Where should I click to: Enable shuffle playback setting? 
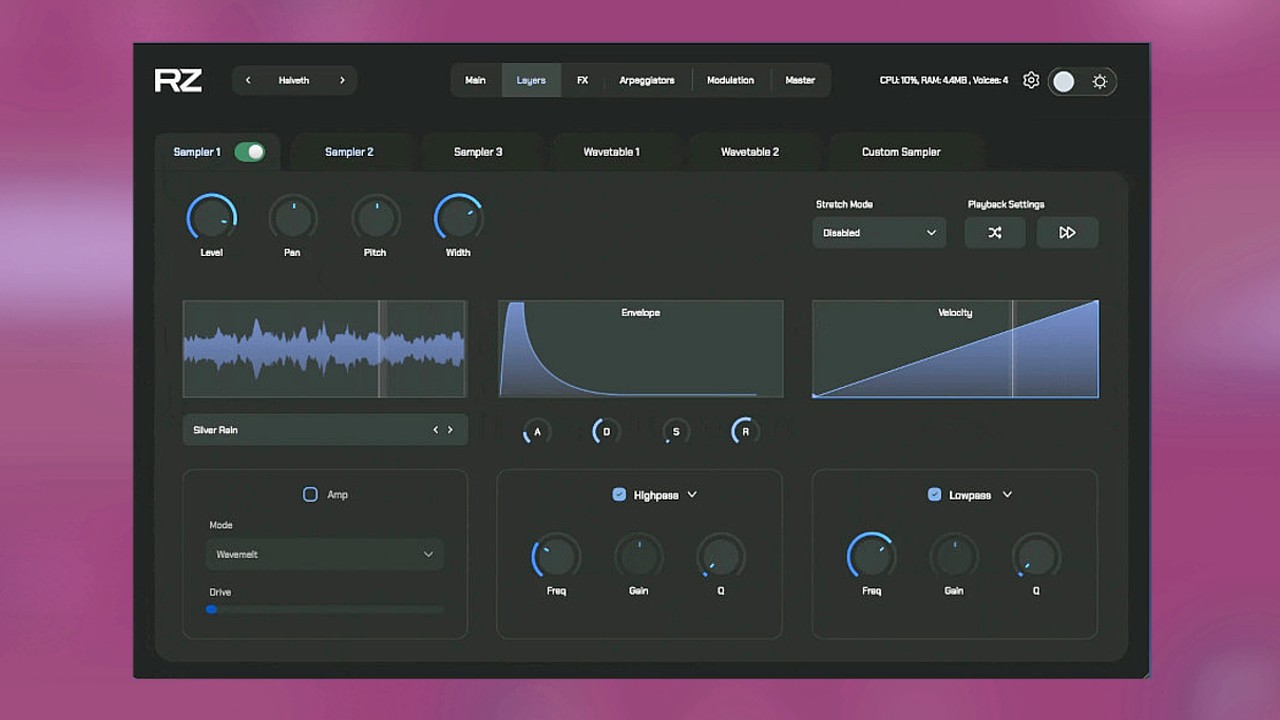click(995, 232)
